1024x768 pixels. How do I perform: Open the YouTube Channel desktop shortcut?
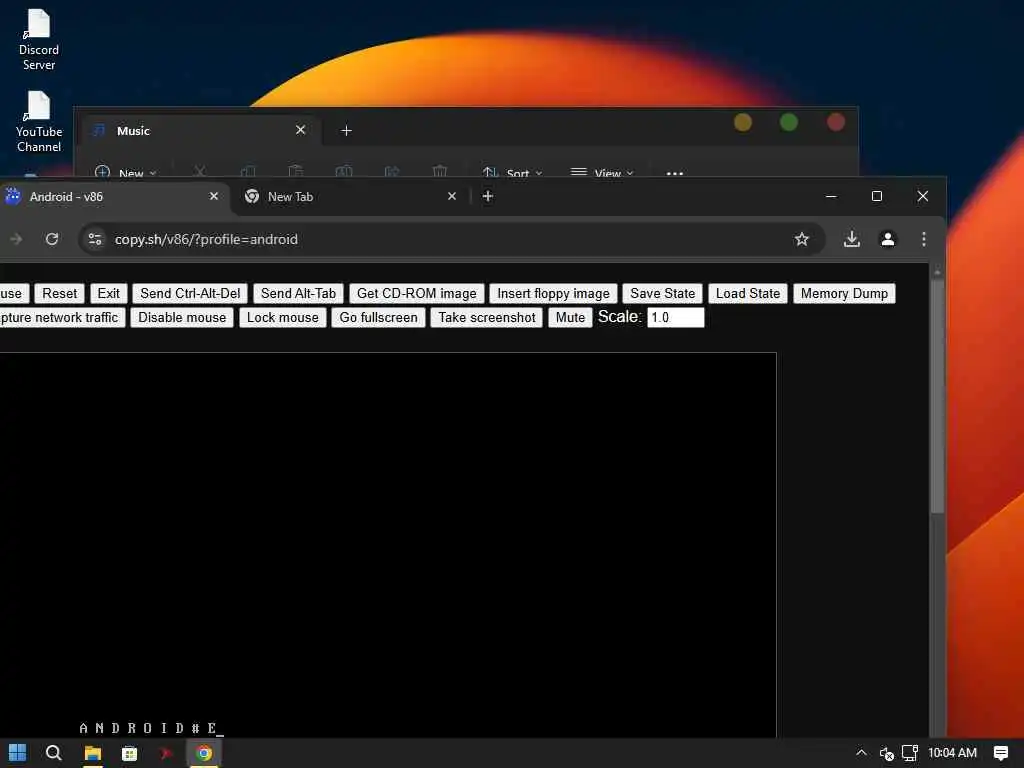coord(39,122)
